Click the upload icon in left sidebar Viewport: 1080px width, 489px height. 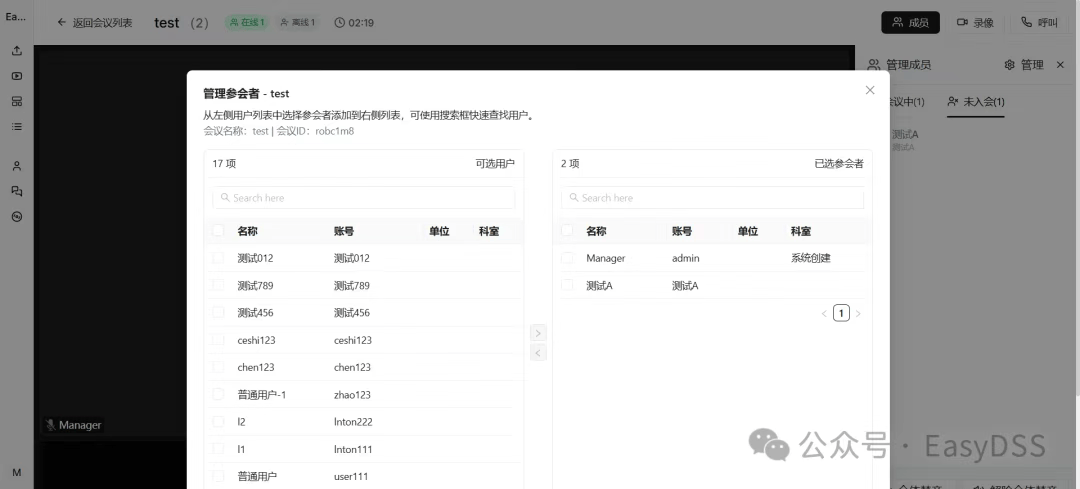(x=17, y=51)
